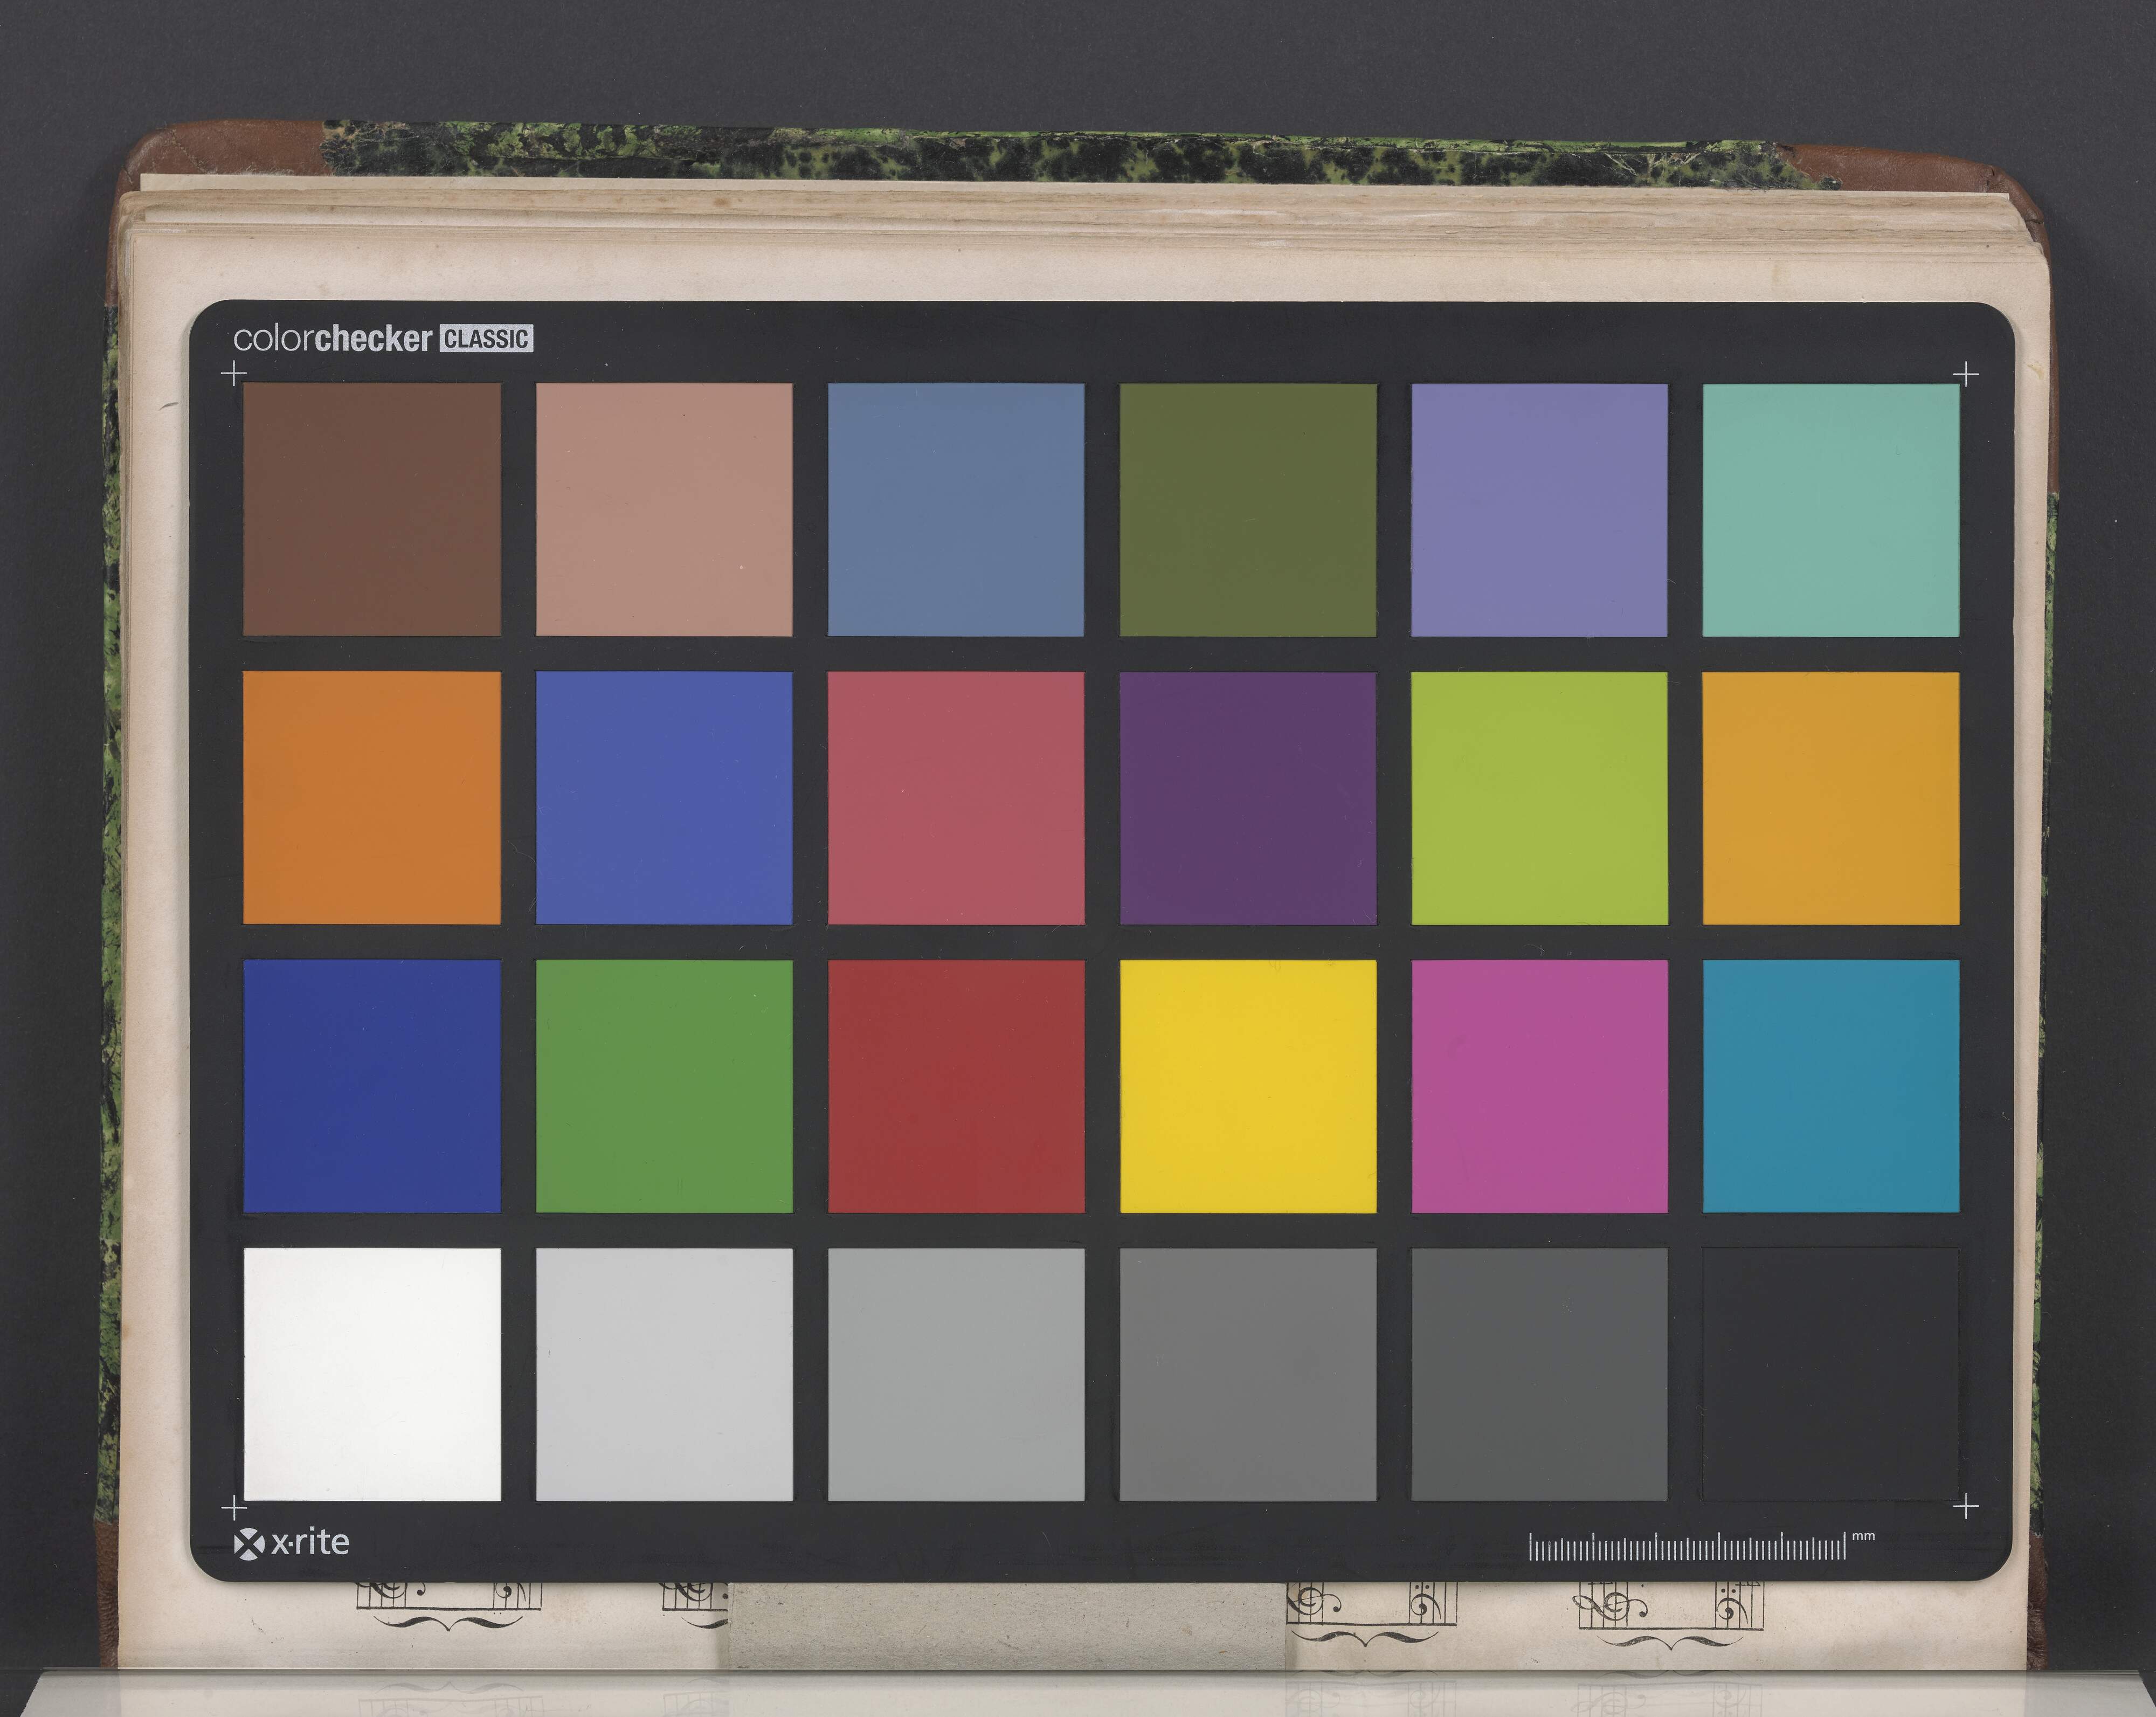Click the 'x-rite' wordmark text

(310, 1542)
